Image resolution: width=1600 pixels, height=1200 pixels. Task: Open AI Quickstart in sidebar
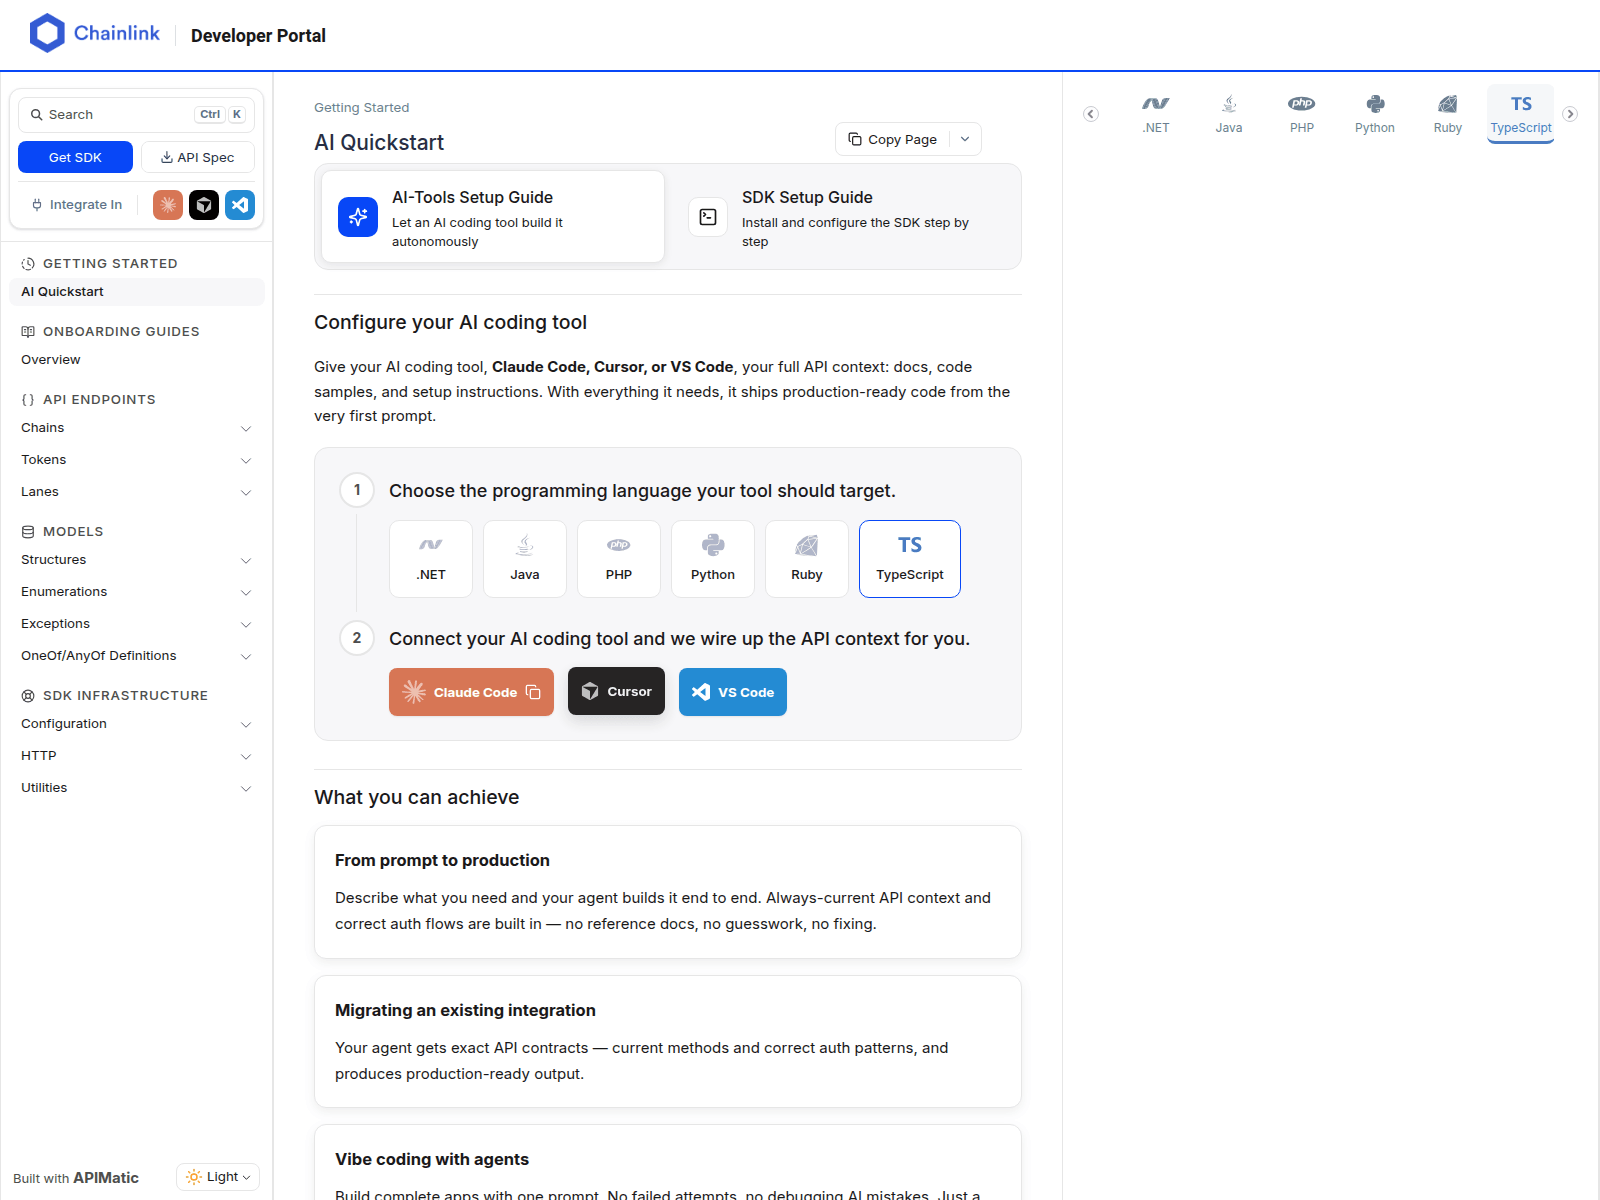click(137, 292)
